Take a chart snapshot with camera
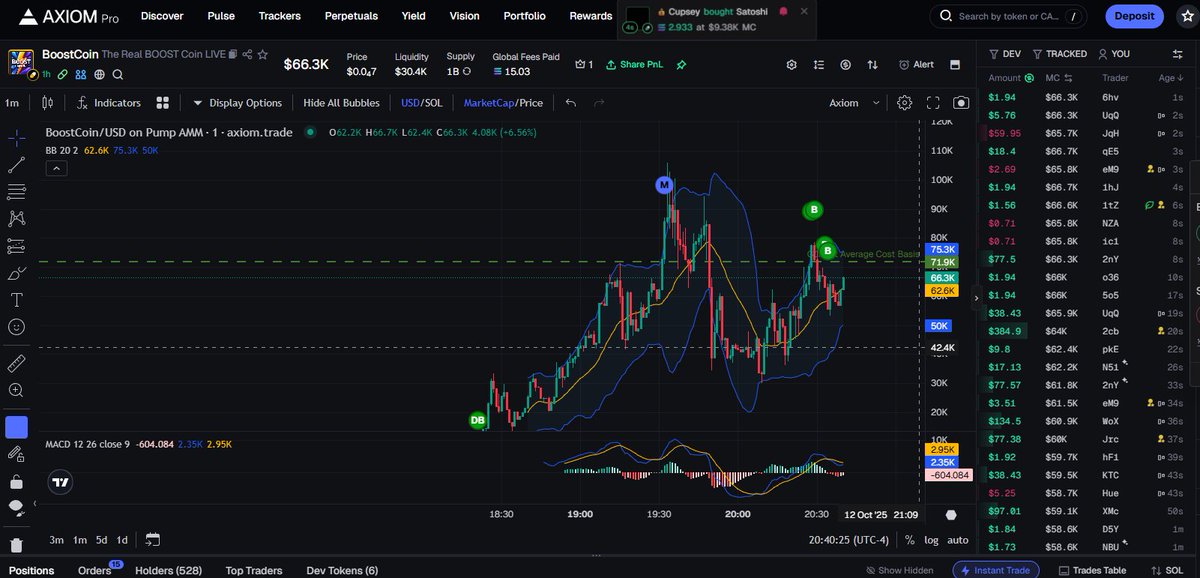The height and width of the screenshot is (578, 1200). click(961, 103)
